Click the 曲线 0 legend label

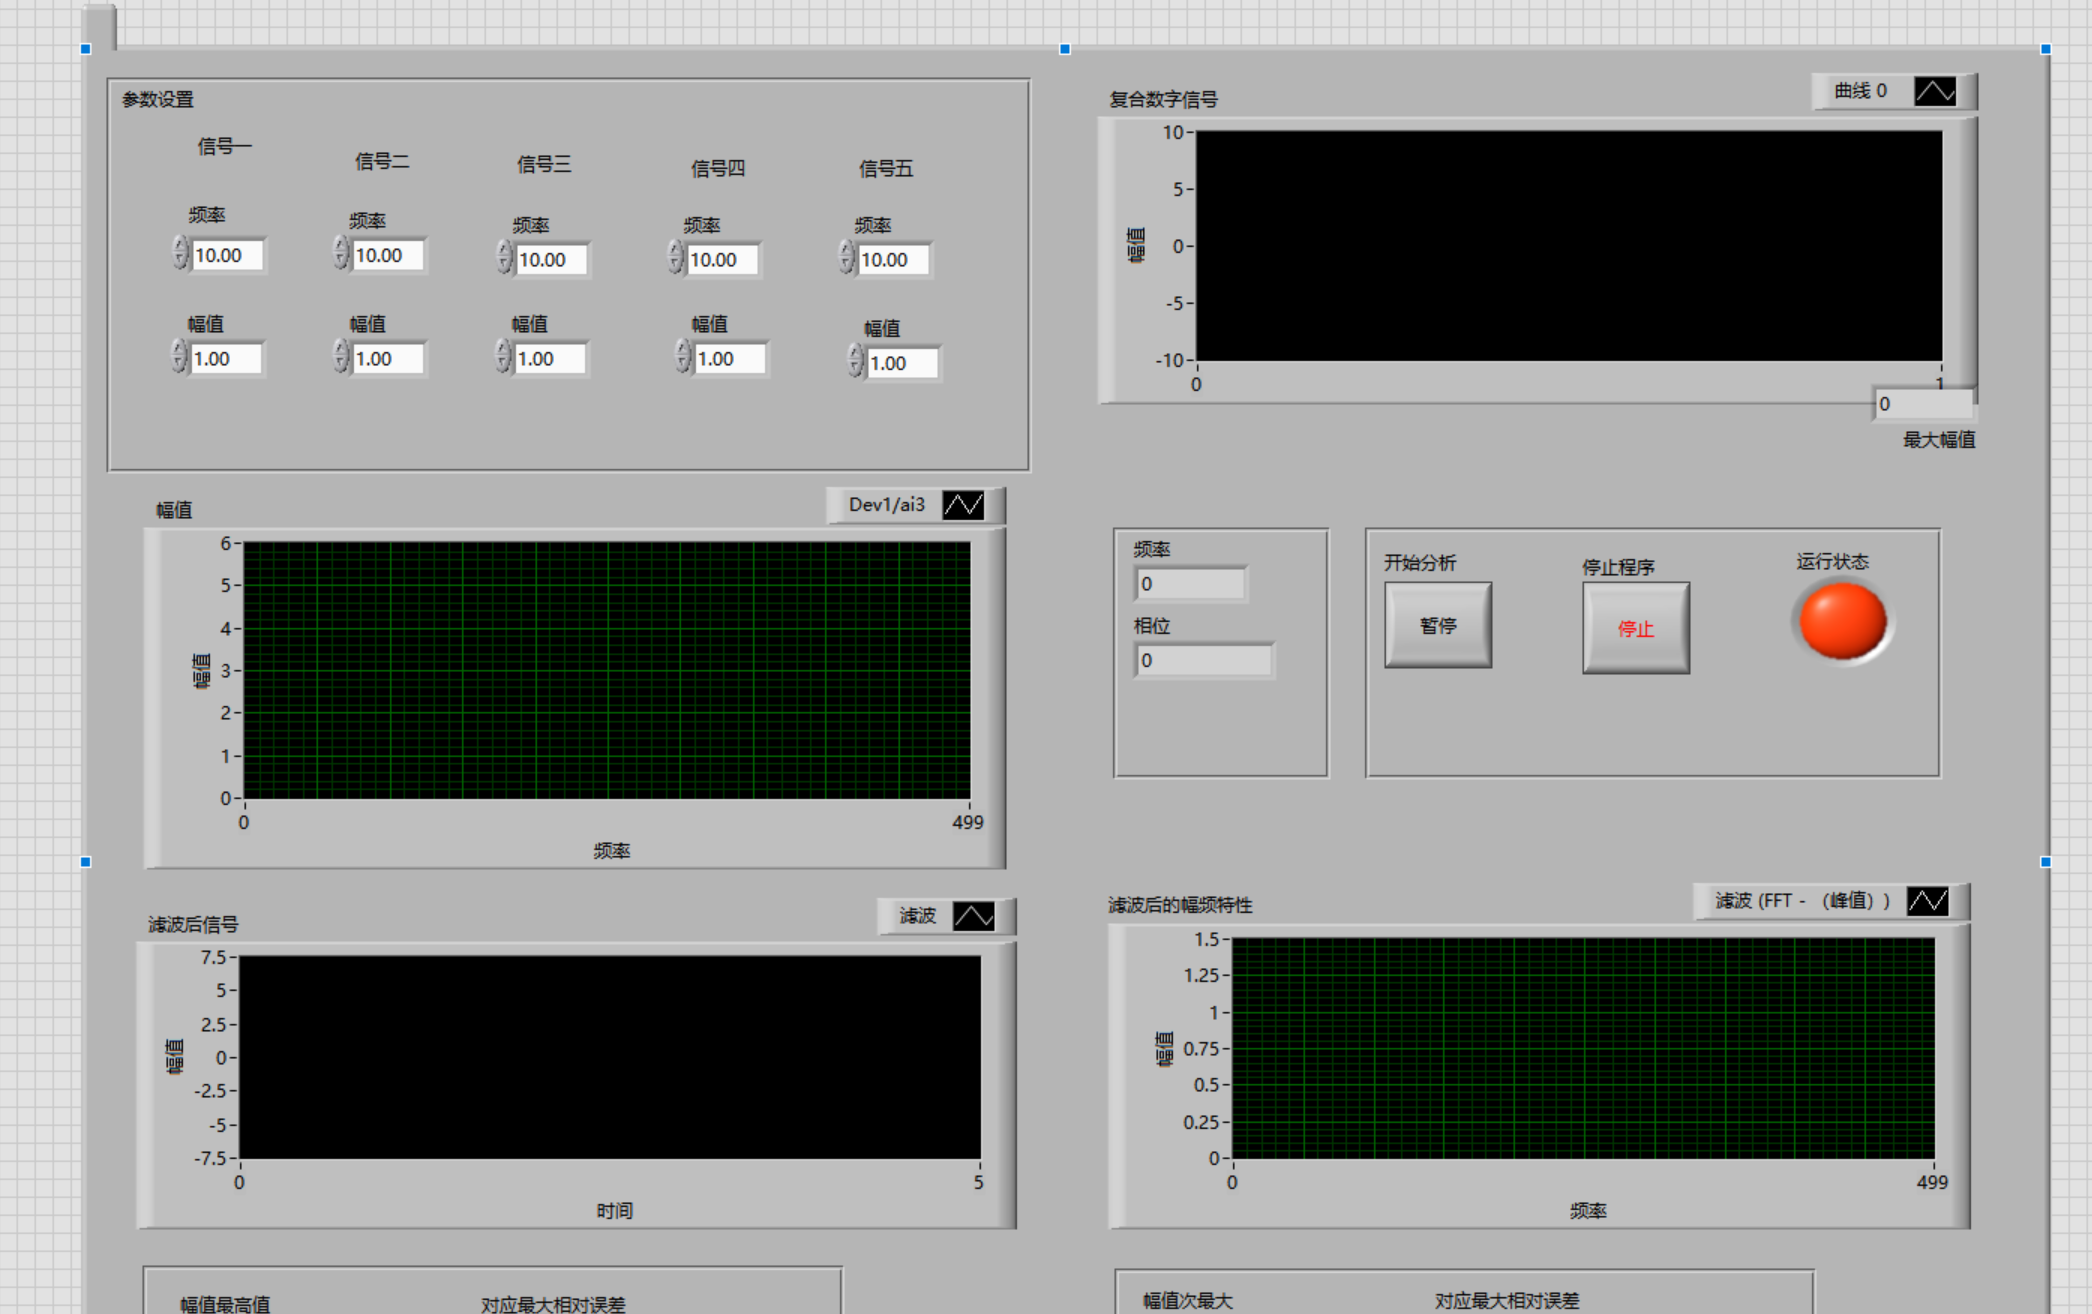1860,92
